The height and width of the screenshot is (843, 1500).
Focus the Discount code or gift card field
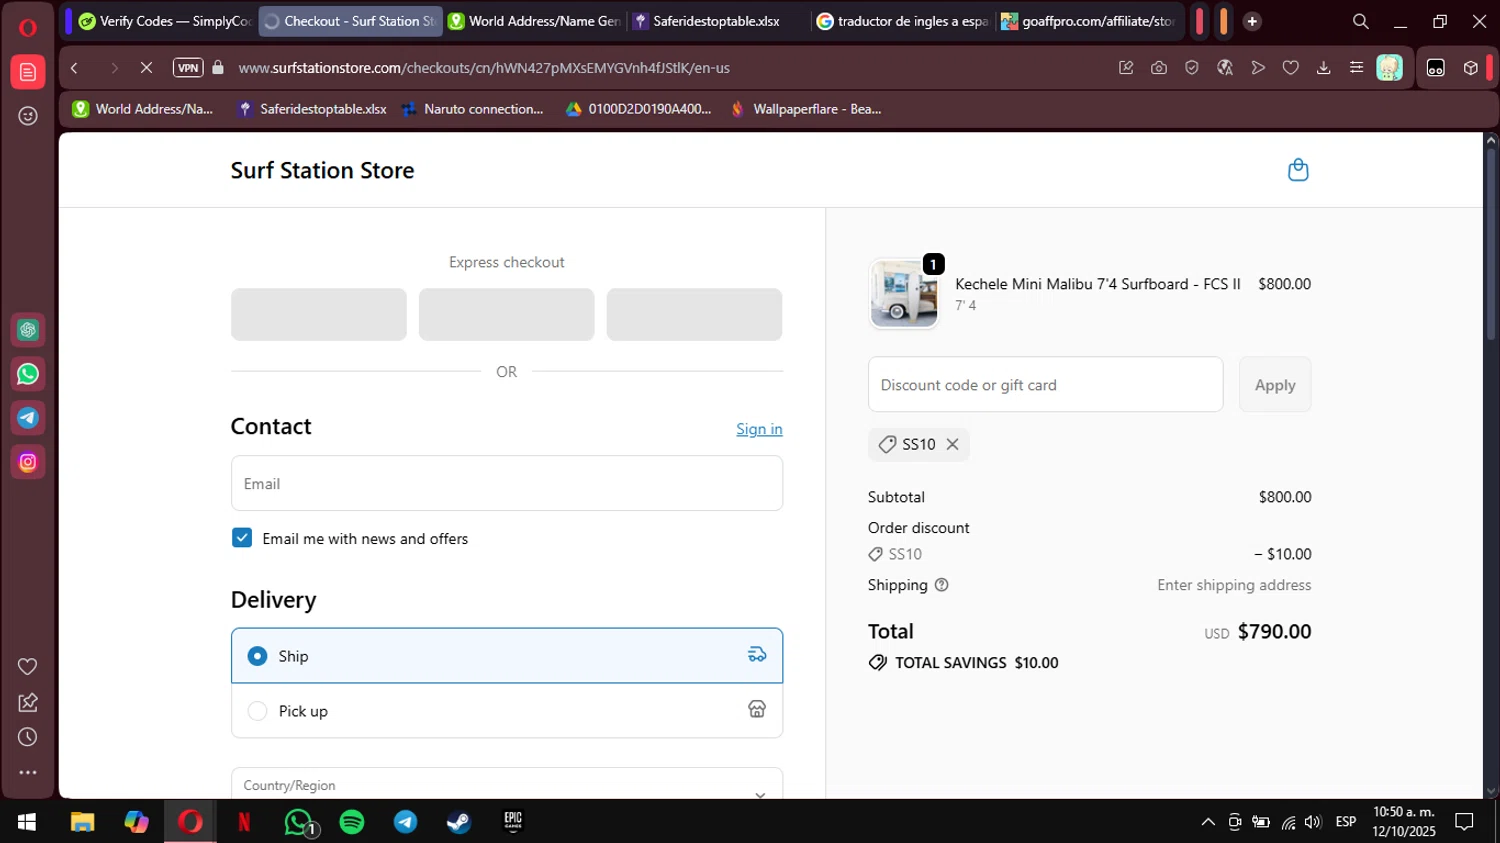[x=1045, y=385]
